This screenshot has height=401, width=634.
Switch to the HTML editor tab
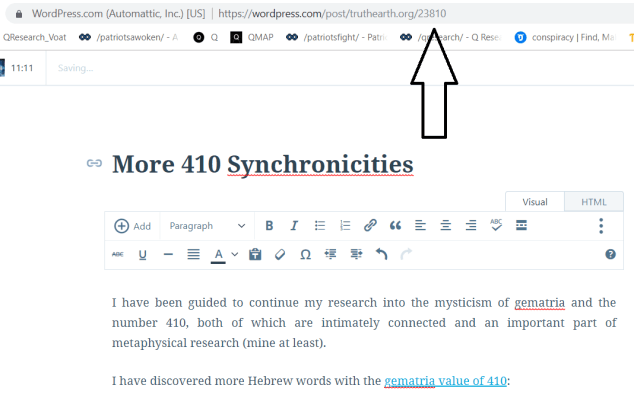click(x=594, y=202)
